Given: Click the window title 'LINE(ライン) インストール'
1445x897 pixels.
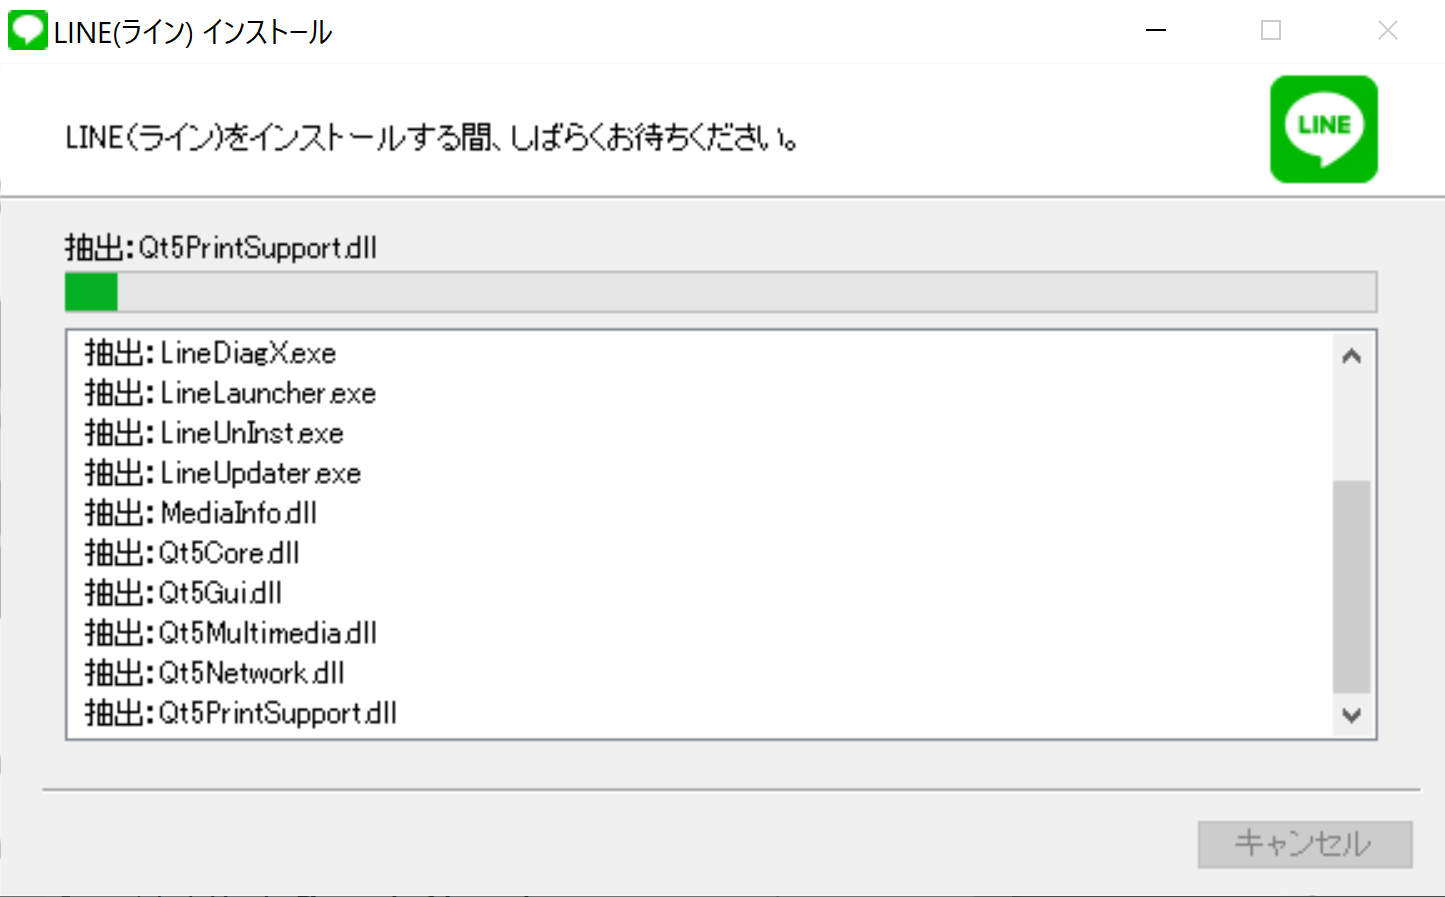Looking at the screenshot, I should (x=193, y=32).
